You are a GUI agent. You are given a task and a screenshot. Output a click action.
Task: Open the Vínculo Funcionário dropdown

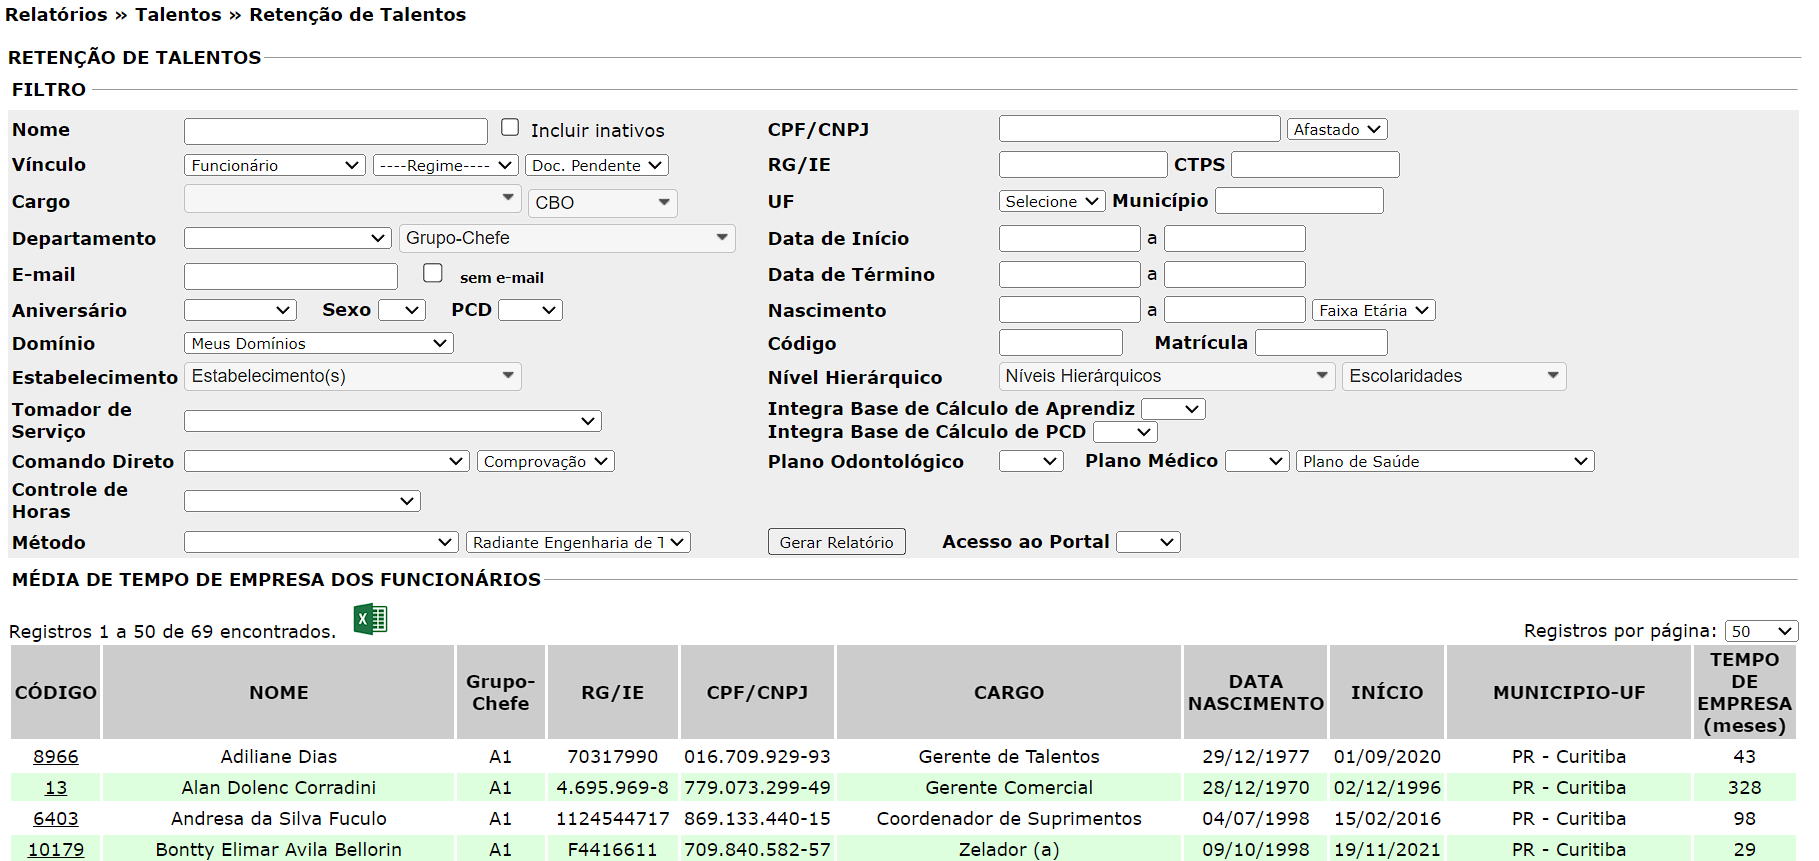(x=275, y=165)
